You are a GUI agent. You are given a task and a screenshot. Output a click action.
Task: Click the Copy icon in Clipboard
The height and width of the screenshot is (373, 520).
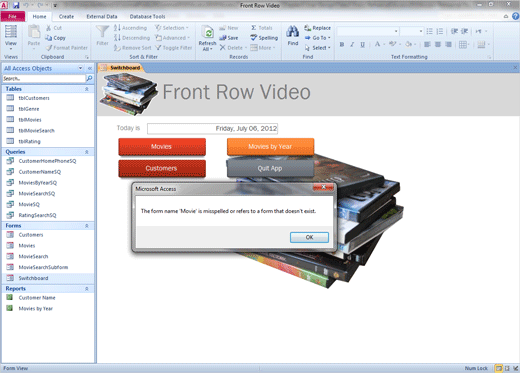(x=49, y=38)
